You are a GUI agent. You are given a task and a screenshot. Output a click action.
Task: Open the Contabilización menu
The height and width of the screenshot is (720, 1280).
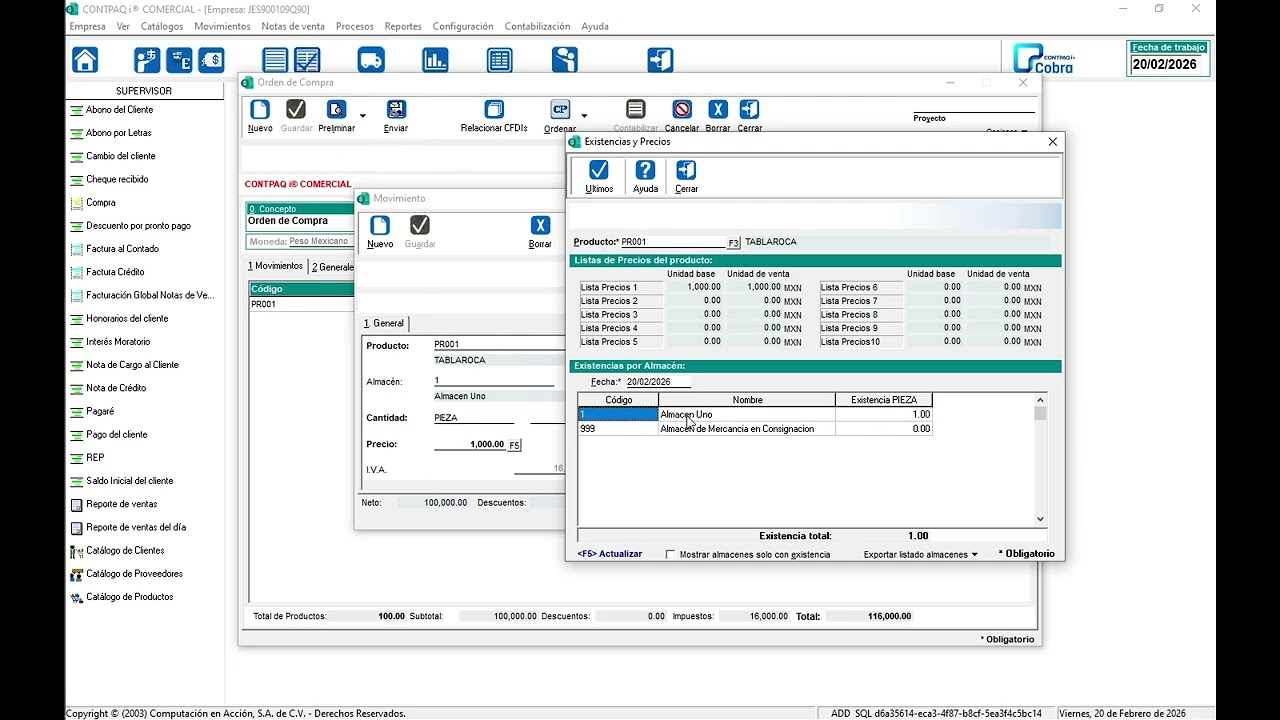(x=537, y=26)
